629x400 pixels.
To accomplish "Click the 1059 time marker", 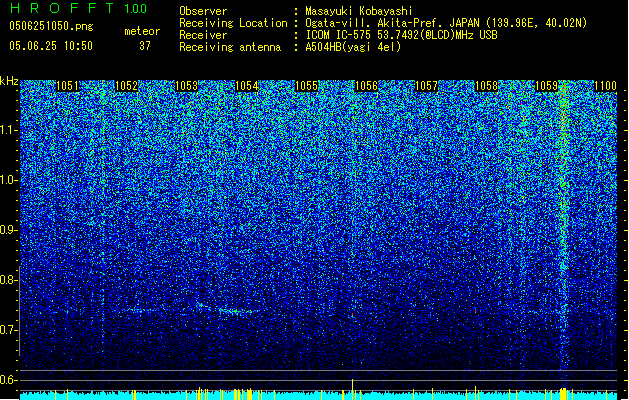I will [546, 86].
